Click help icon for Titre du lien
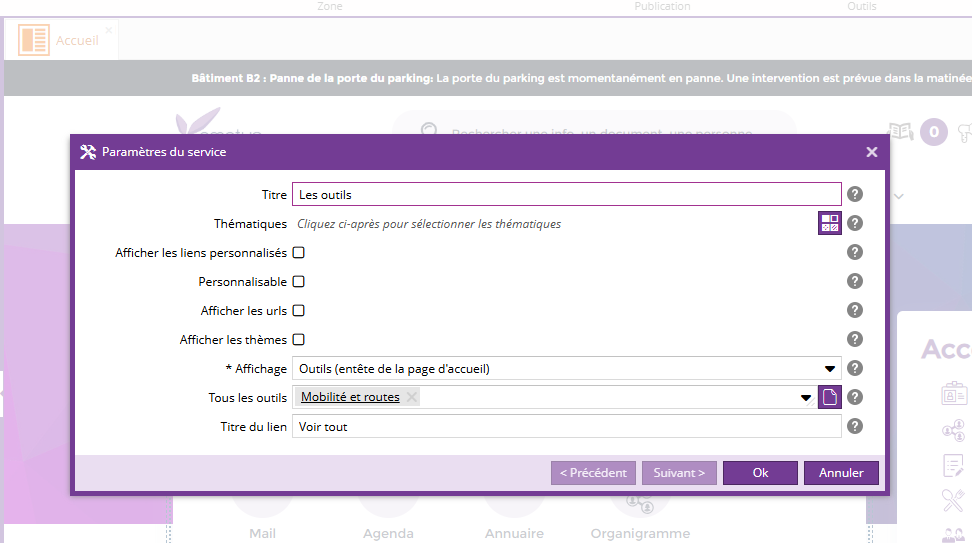972x543 pixels. click(x=855, y=426)
